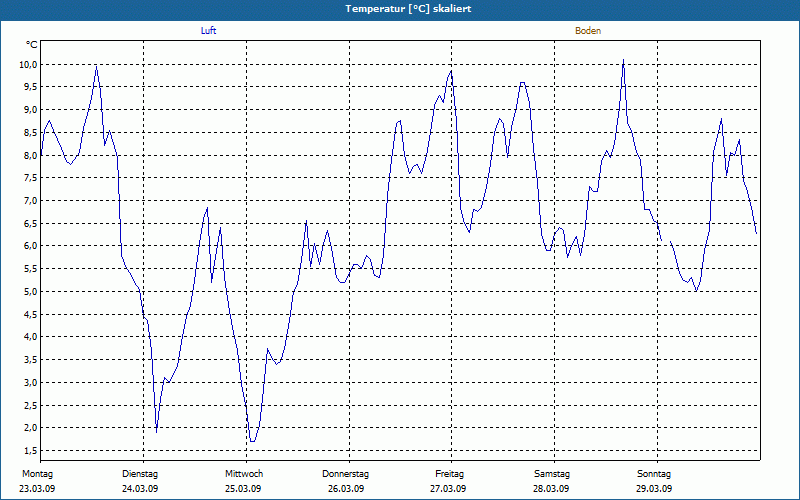Click the 'Dienstag' day label
The image size is (800, 500).
[140, 474]
